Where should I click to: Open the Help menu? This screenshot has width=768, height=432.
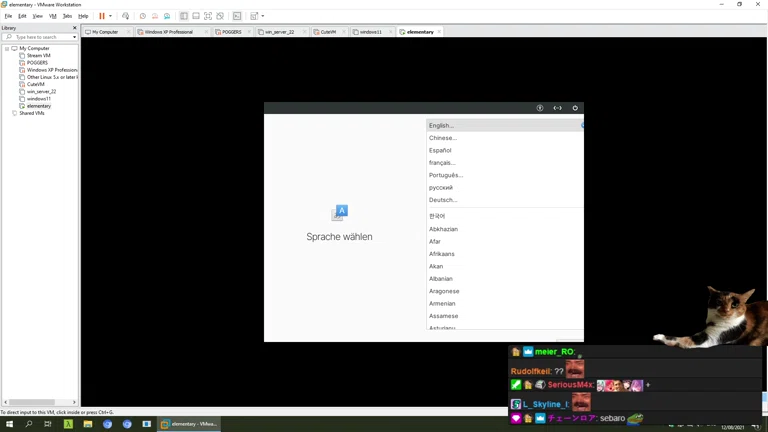(83, 16)
